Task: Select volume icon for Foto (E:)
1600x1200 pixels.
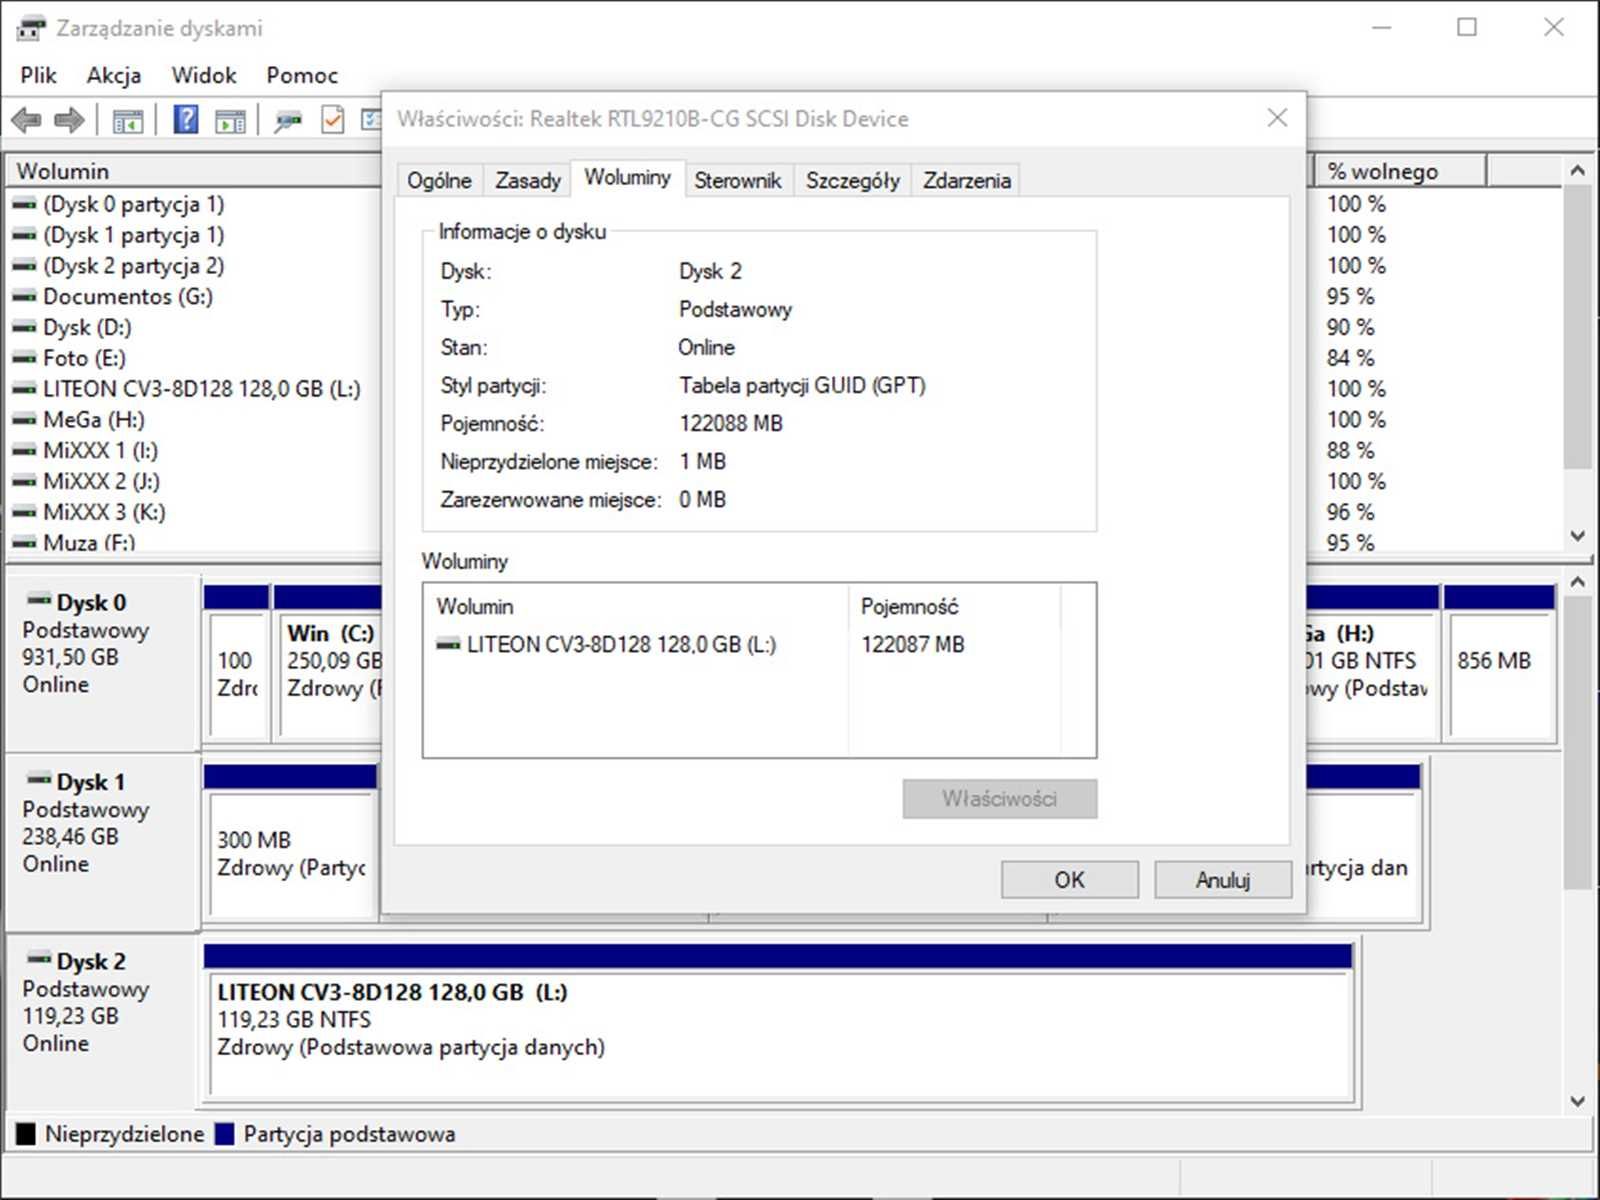Action: (x=24, y=358)
